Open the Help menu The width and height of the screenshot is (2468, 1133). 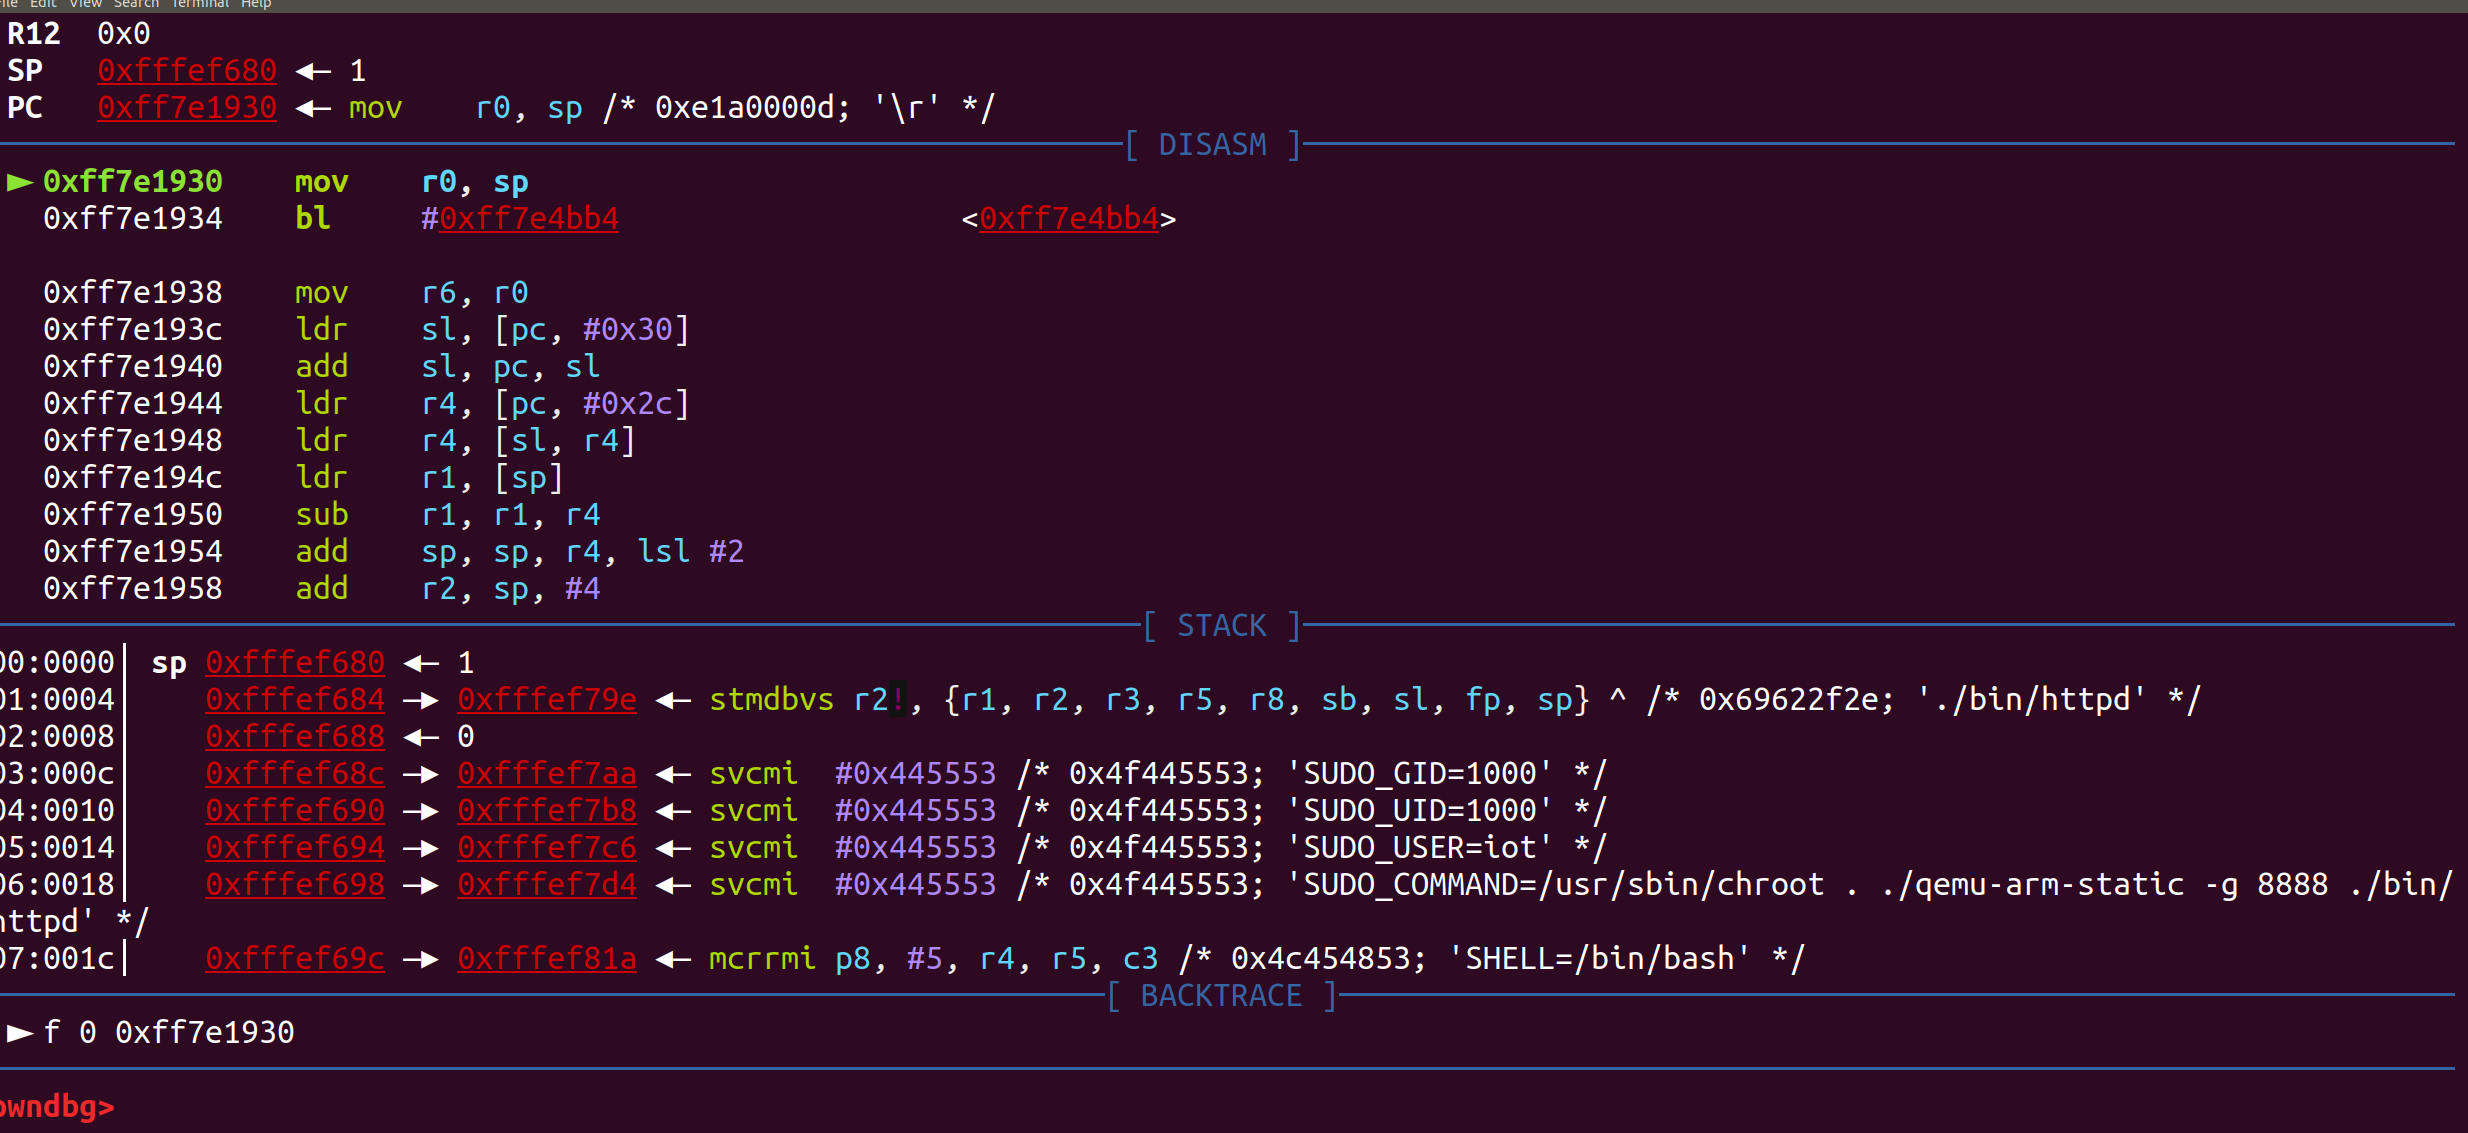pyautogui.click(x=256, y=4)
